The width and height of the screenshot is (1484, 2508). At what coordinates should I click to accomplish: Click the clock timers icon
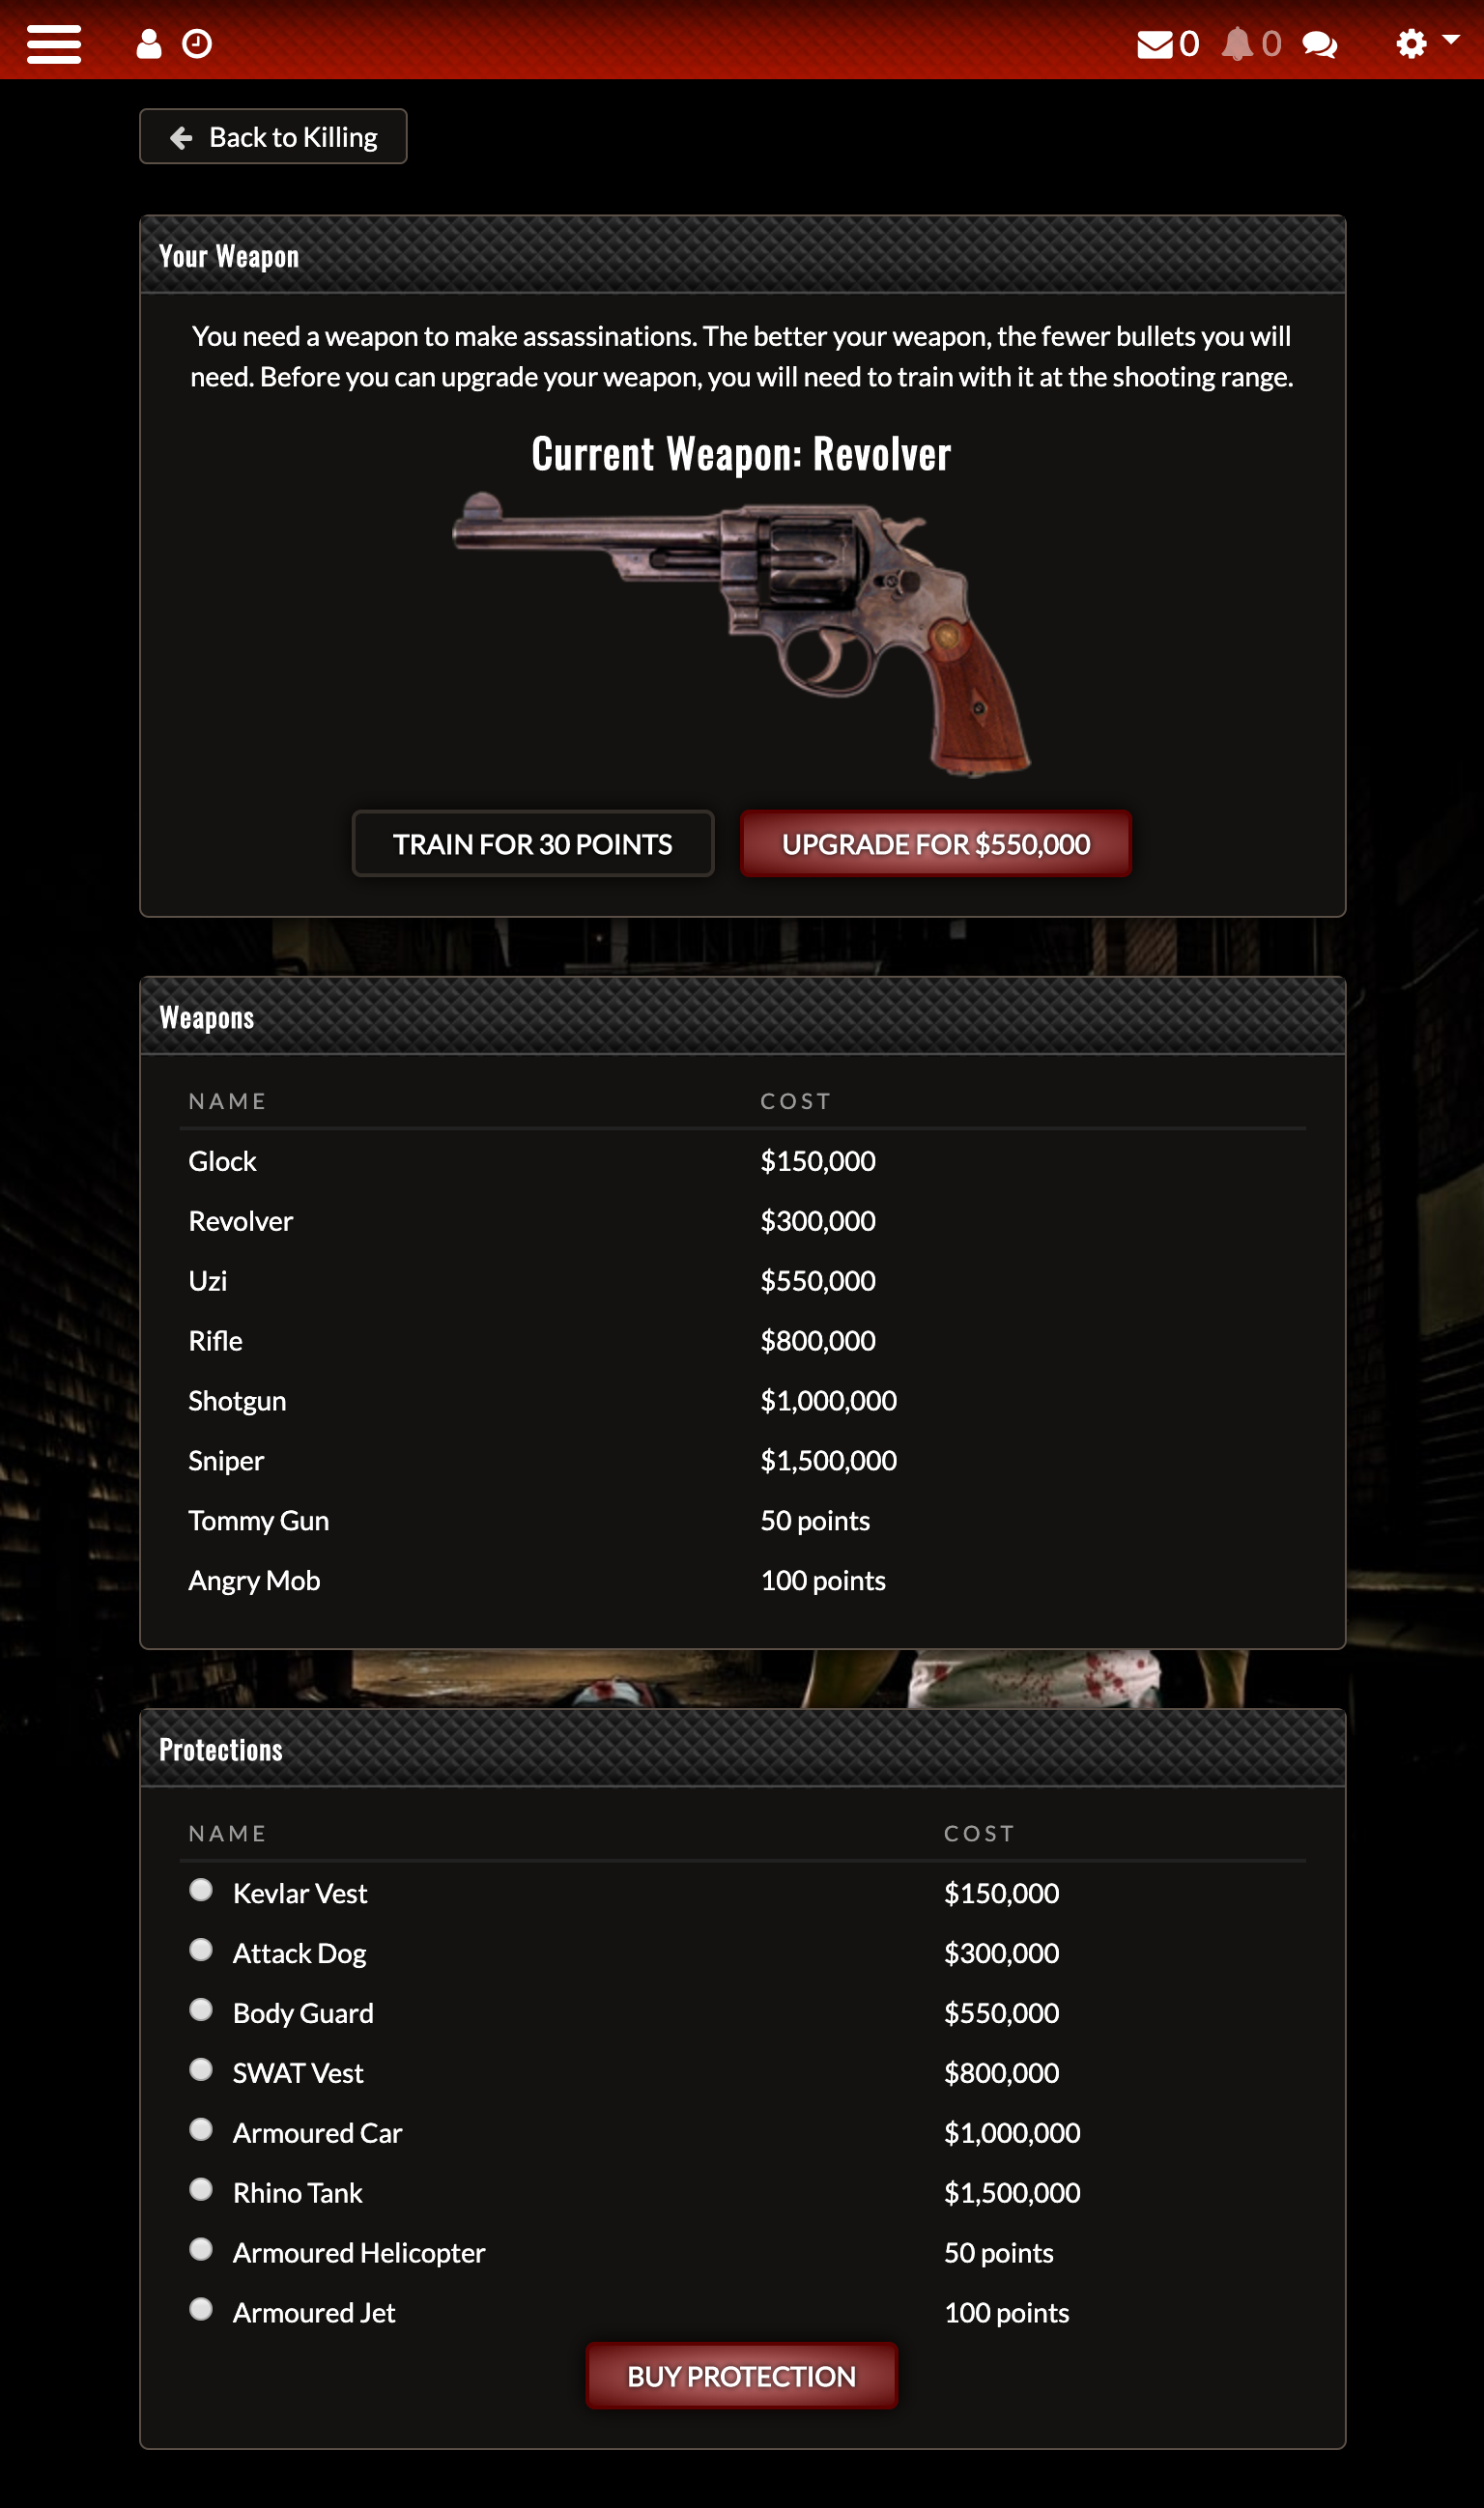tap(197, 44)
